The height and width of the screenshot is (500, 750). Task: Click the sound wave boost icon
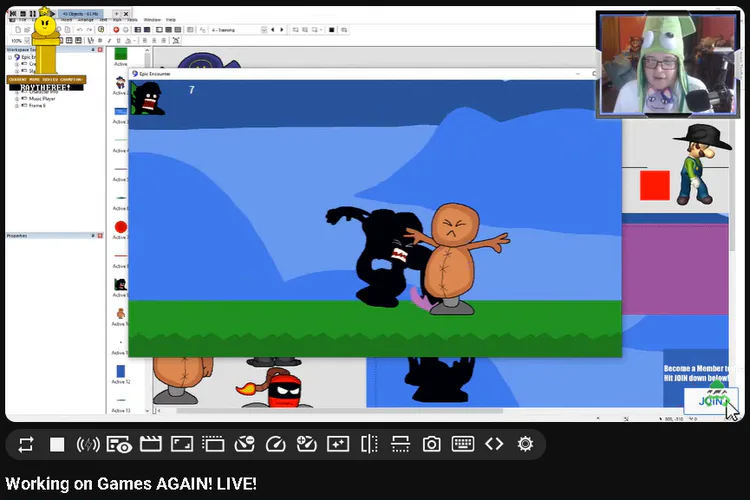(x=88, y=444)
